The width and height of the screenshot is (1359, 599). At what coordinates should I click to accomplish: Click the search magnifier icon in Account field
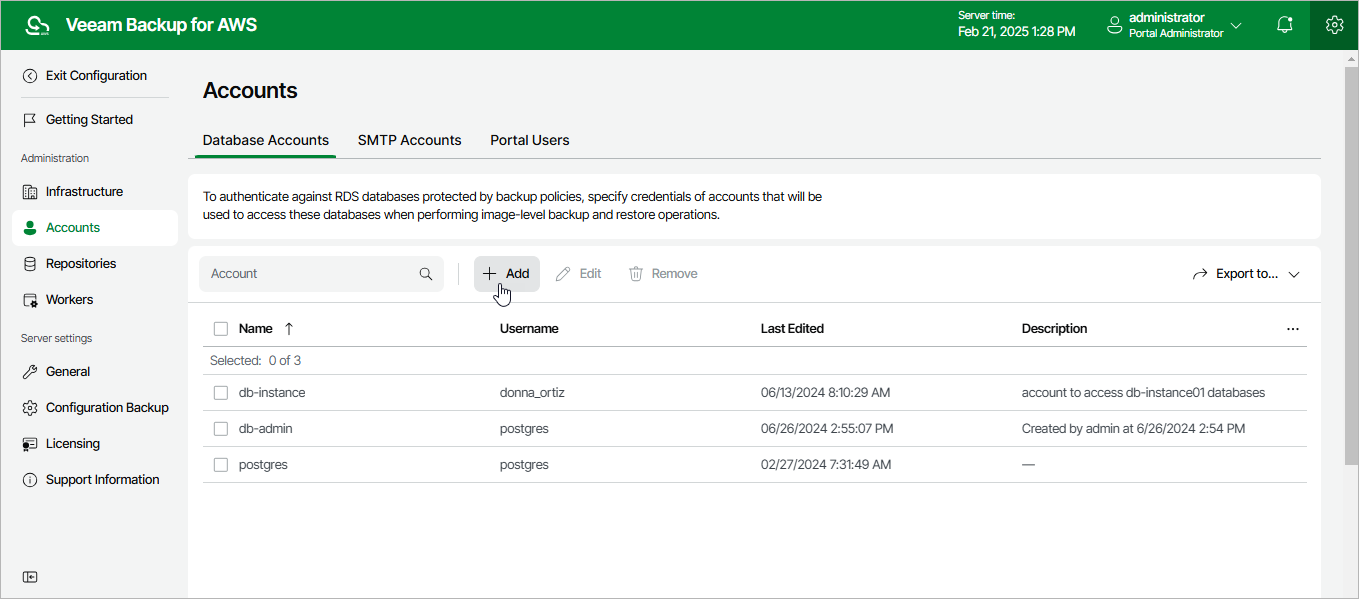coord(426,274)
